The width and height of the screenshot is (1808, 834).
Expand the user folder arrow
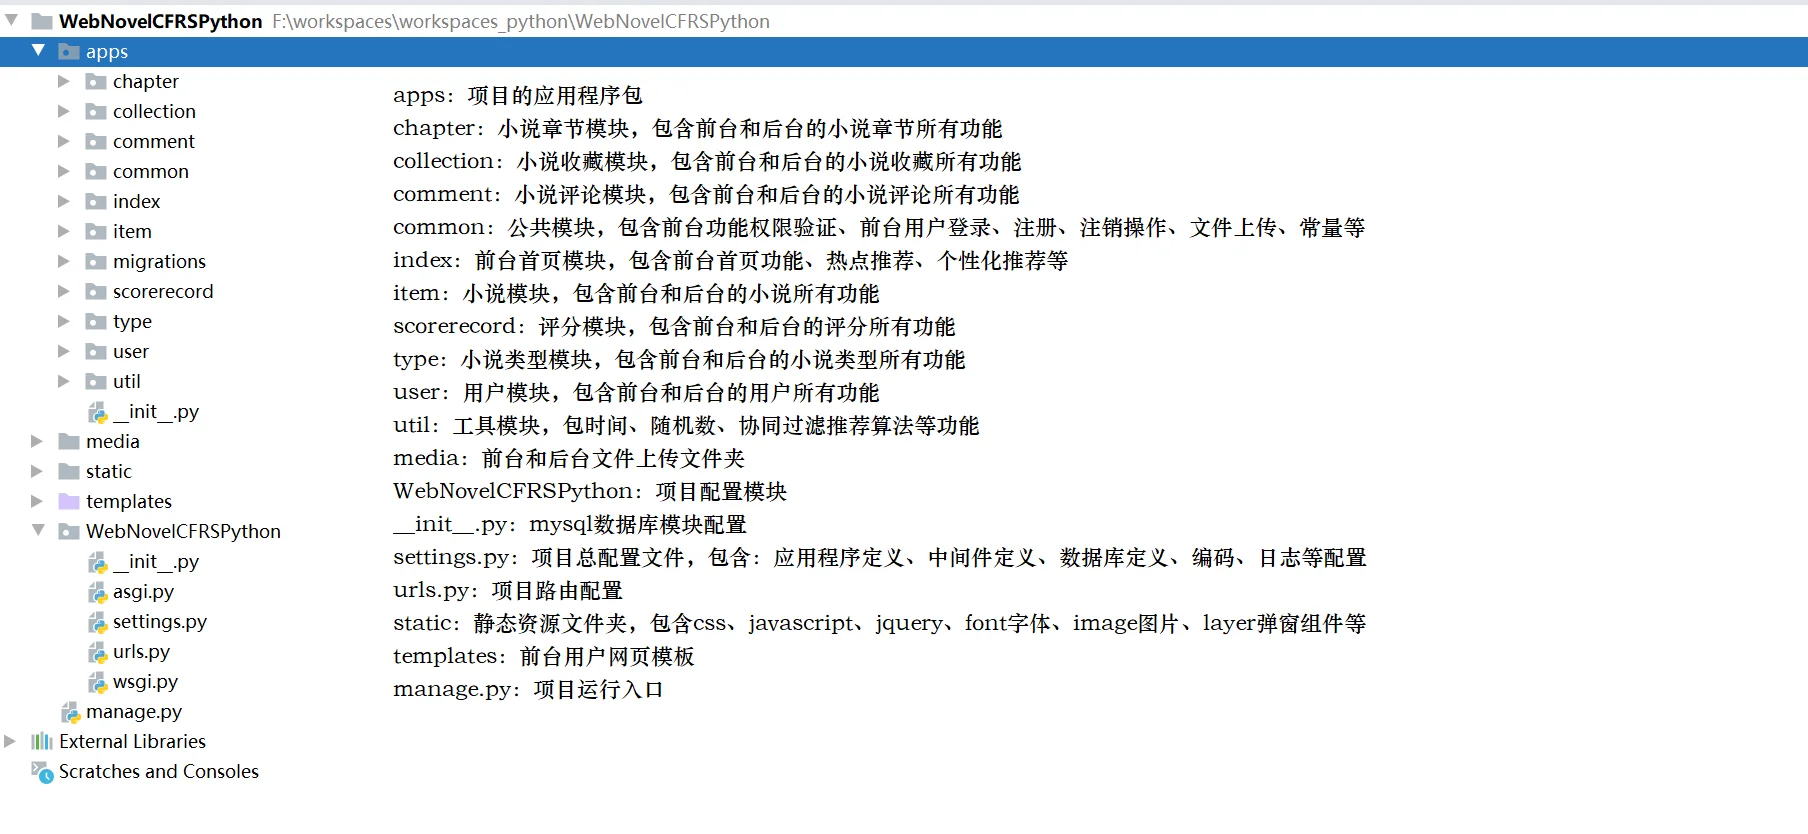click(64, 351)
